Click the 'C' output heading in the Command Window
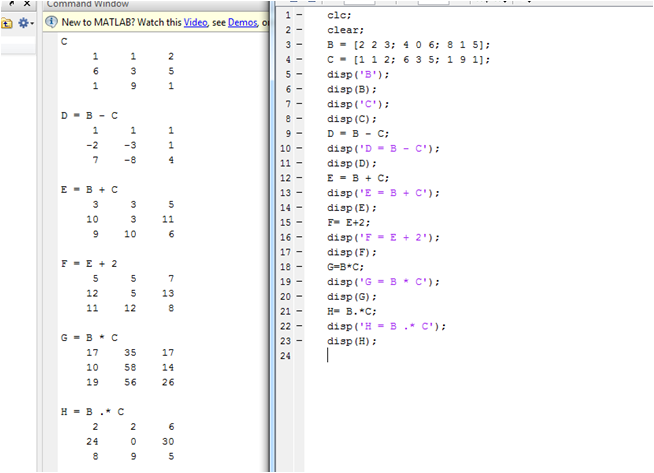The width and height of the screenshot is (654, 473). 64,41
